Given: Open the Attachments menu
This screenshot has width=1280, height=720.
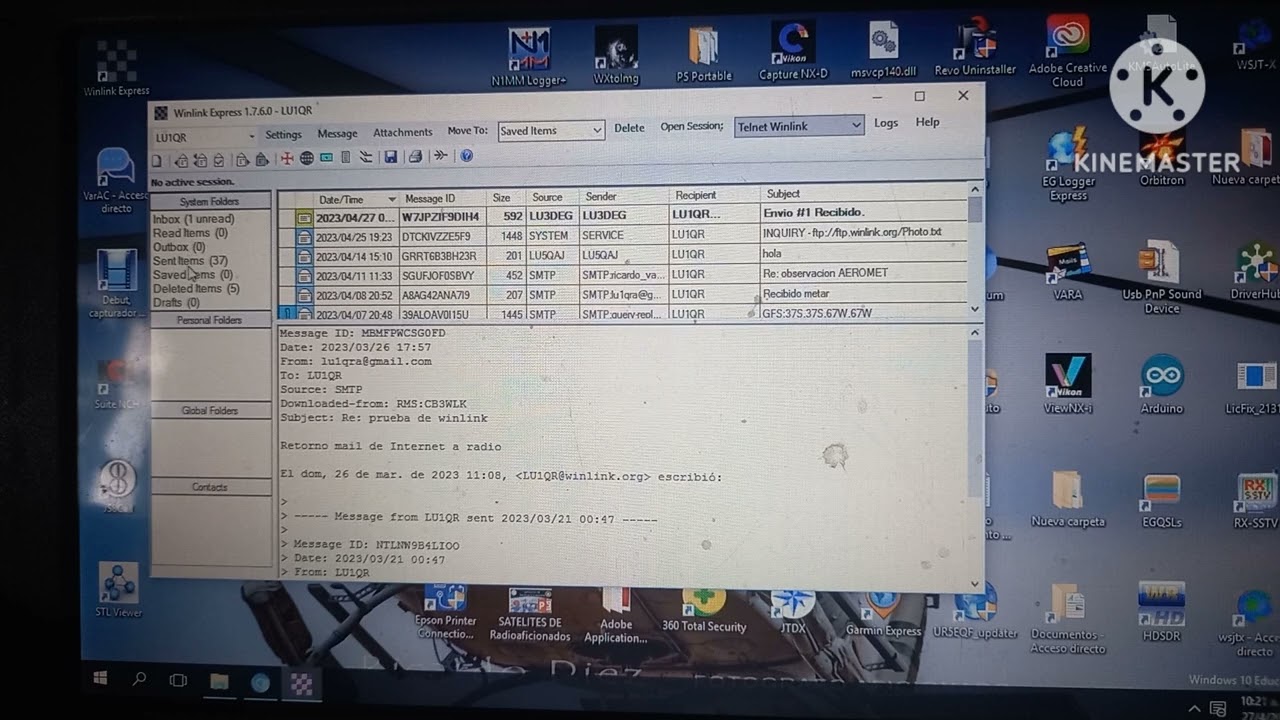Looking at the screenshot, I should pos(402,132).
